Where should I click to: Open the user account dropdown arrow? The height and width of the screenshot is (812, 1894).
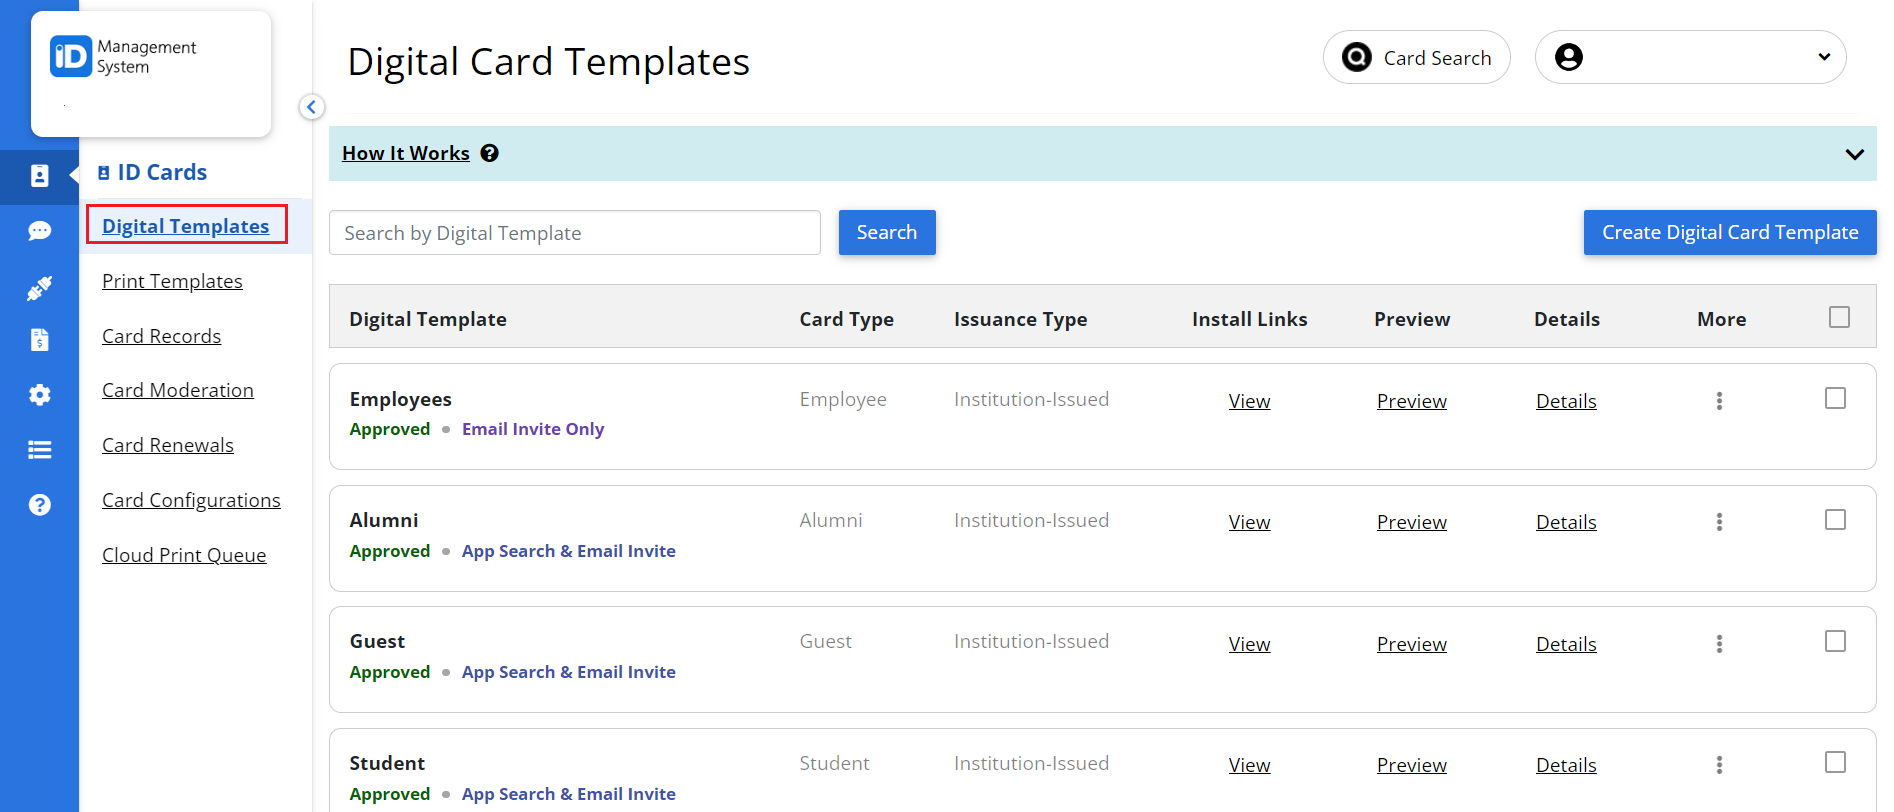[1824, 57]
